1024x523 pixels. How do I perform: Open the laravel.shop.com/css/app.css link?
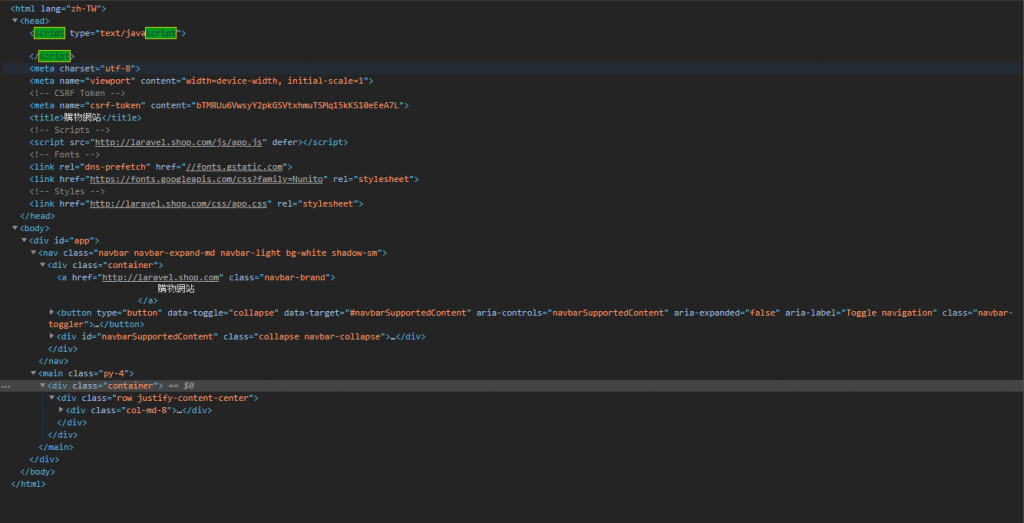178,204
